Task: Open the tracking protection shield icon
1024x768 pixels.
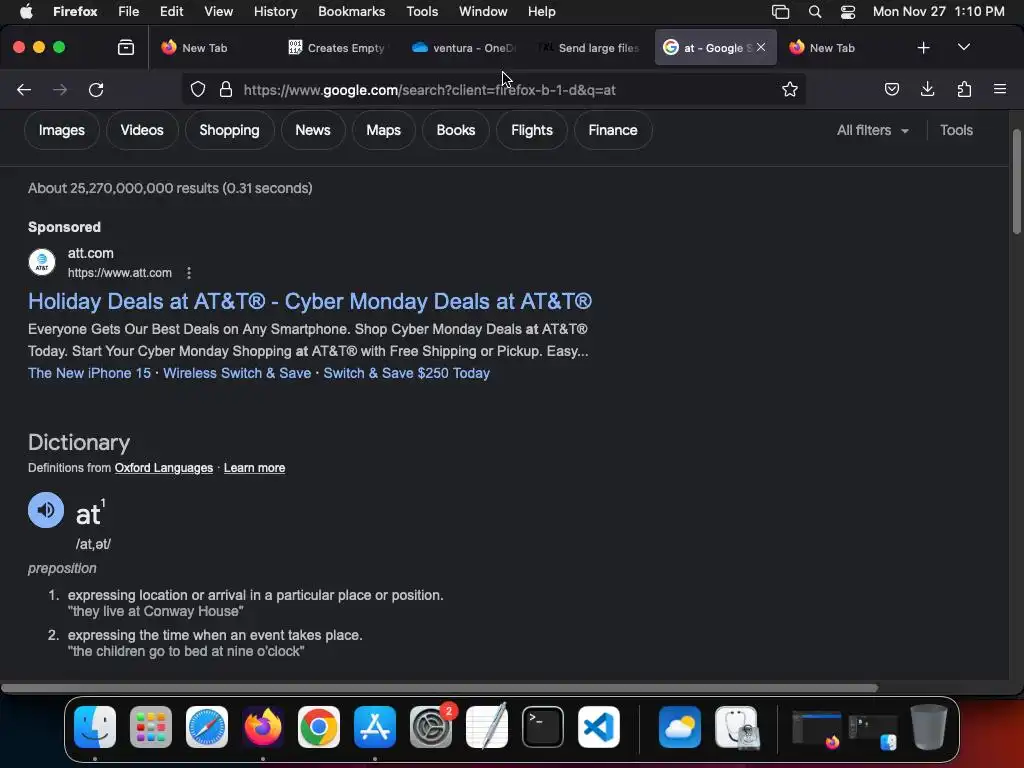Action: (x=198, y=89)
